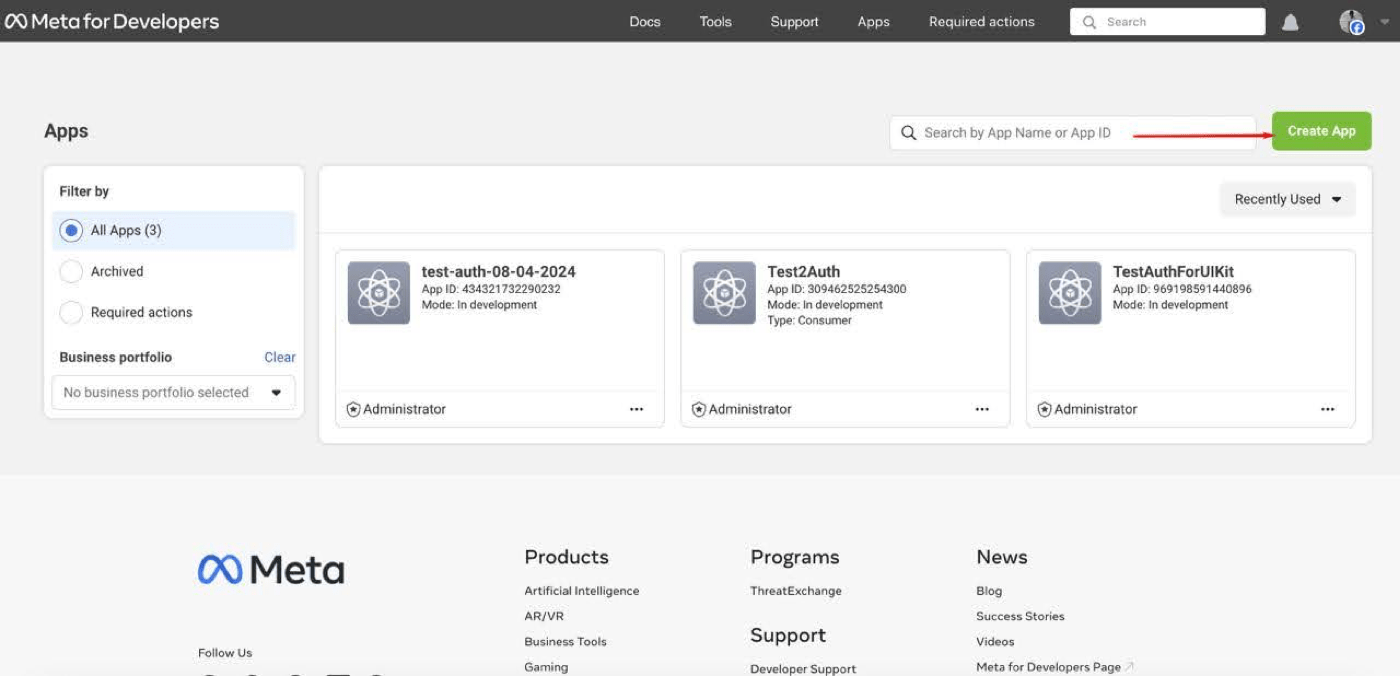Open the notifications bell icon
The image size is (1400, 676).
point(1290,22)
